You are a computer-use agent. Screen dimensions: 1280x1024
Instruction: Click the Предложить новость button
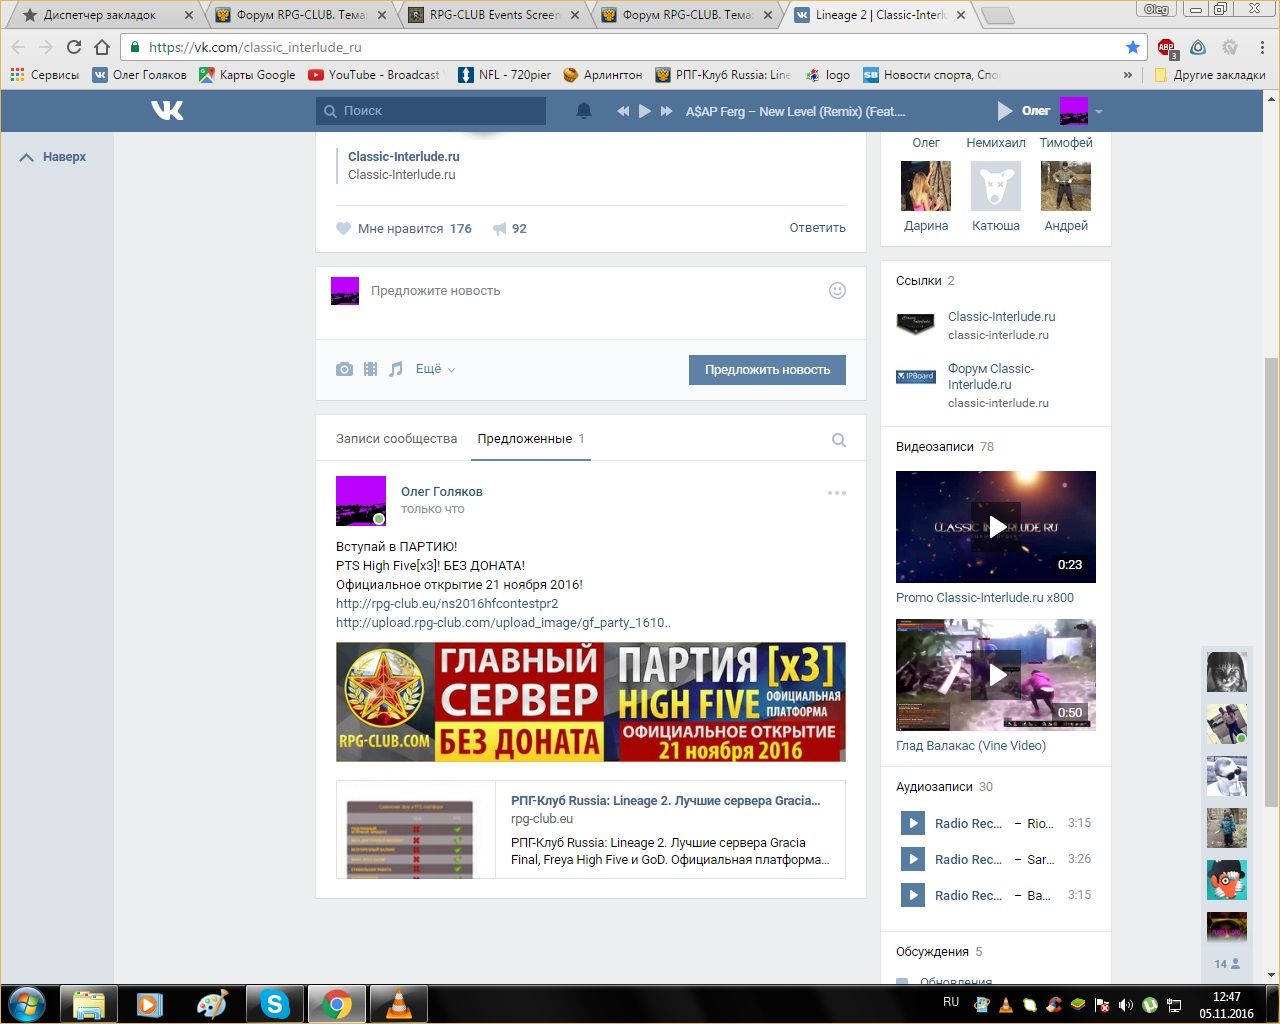coord(767,370)
